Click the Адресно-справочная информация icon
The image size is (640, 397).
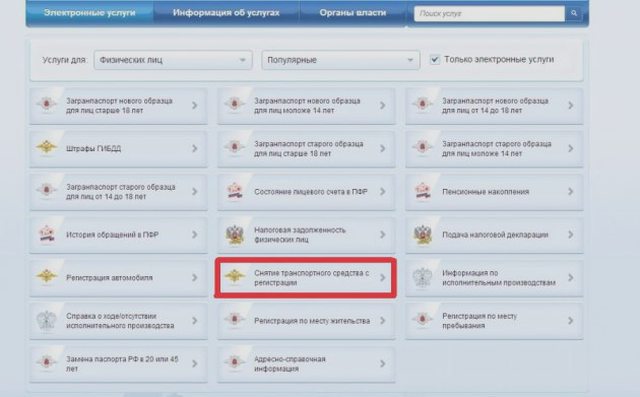[234, 363]
